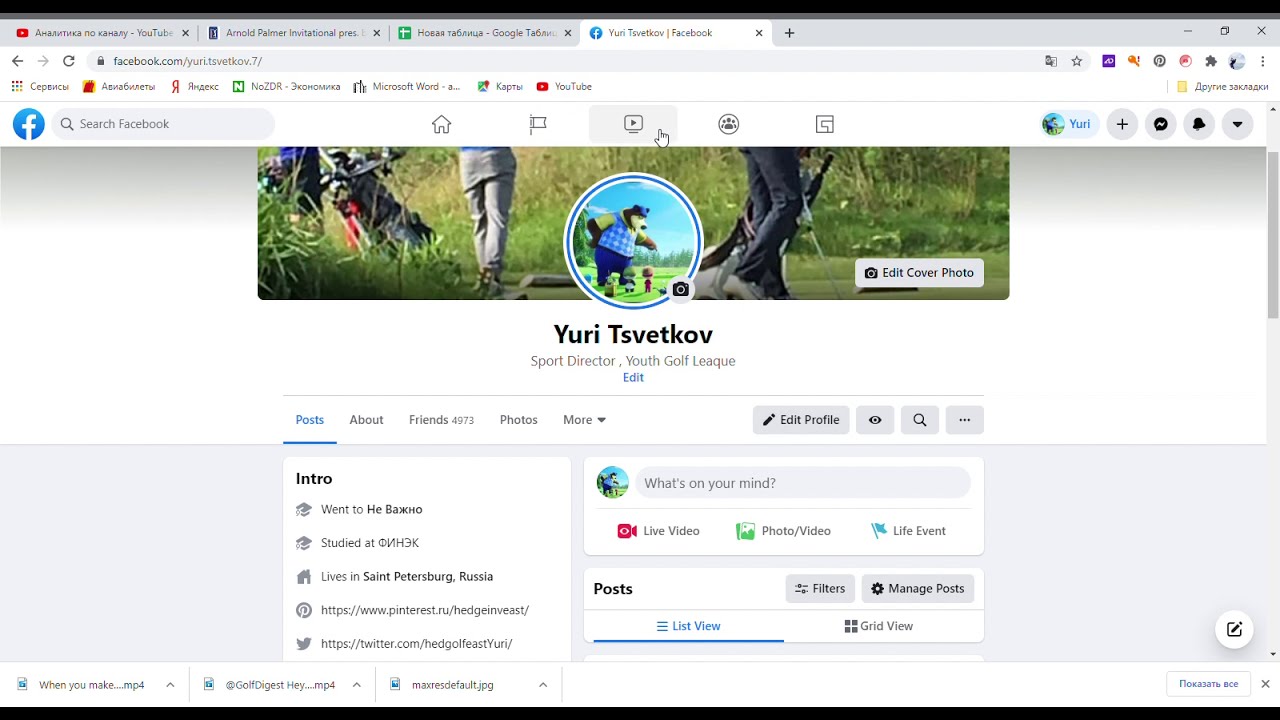Open Notifications bell icon

pos(1199,124)
